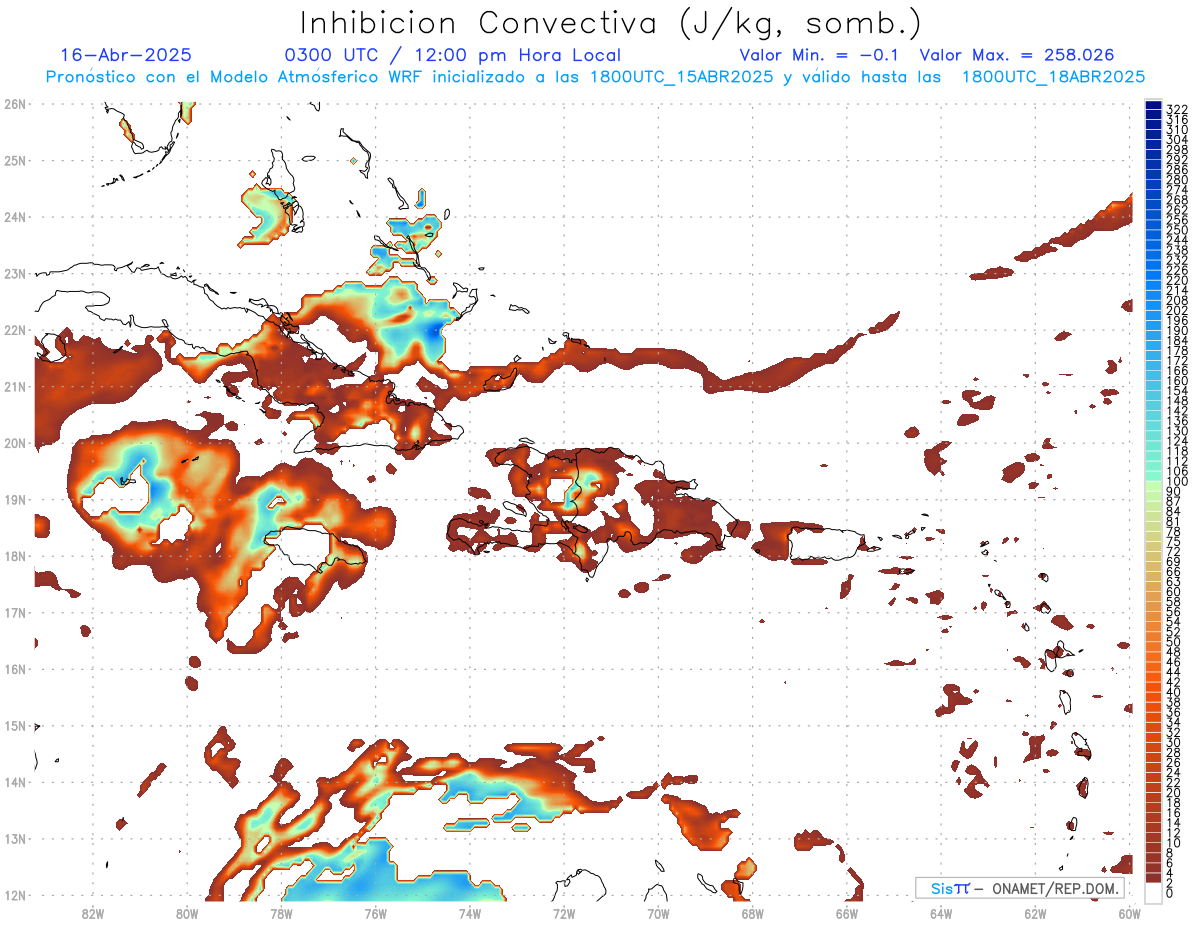The image size is (1200, 927).
Task: Click the 13N latitude label
Action: pyautogui.click(x=15, y=838)
